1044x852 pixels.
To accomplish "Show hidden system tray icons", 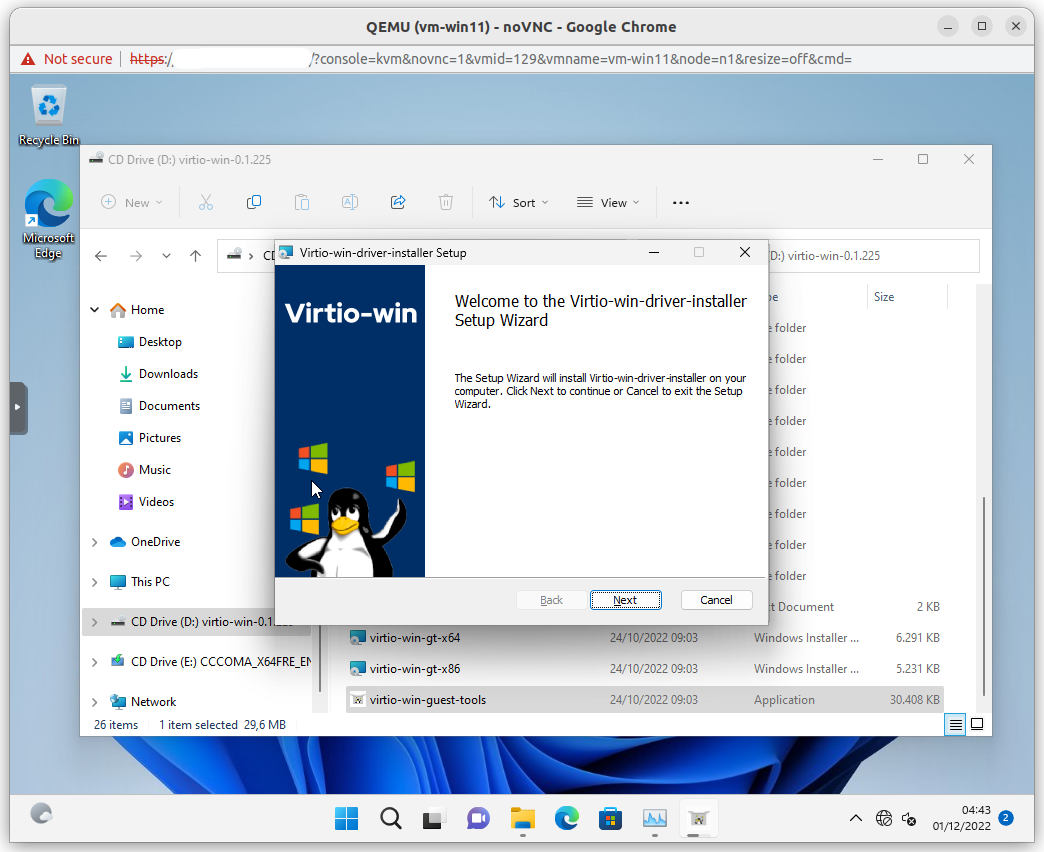I will click(856, 818).
